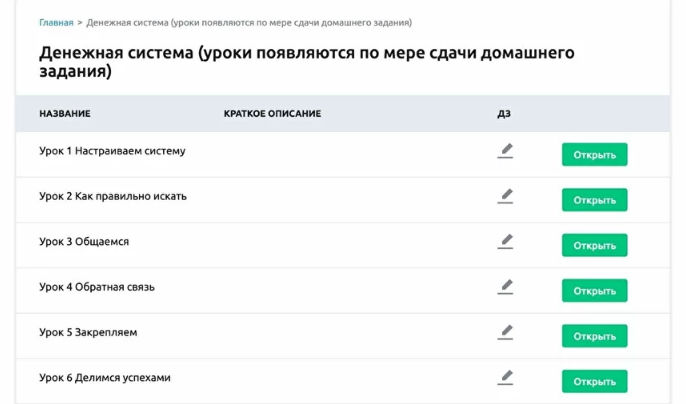Select the Урок 1 Настраиваем систему title

point(112,151)
